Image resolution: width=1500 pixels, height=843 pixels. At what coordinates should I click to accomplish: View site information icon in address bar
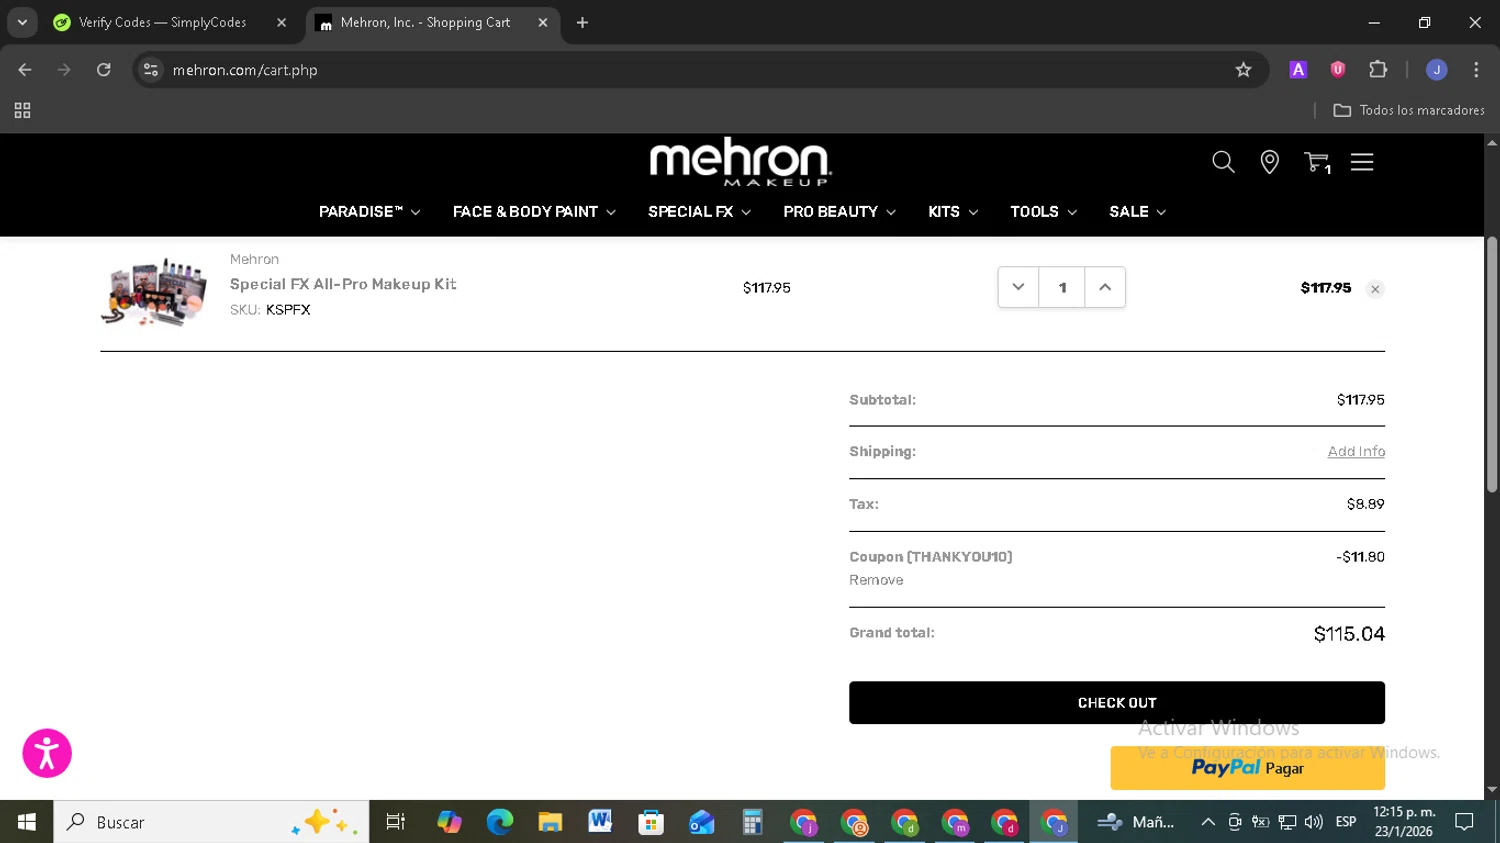[151, 70]
